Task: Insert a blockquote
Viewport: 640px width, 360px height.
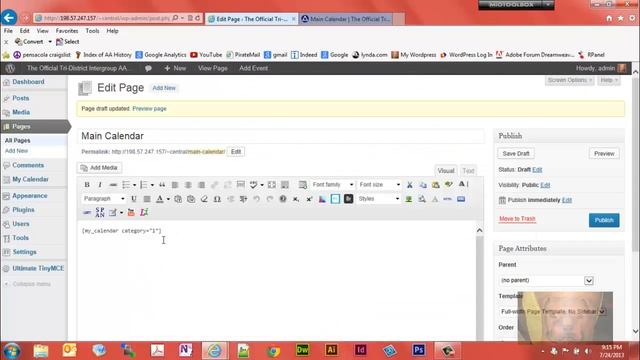Action: coord(162,185)
